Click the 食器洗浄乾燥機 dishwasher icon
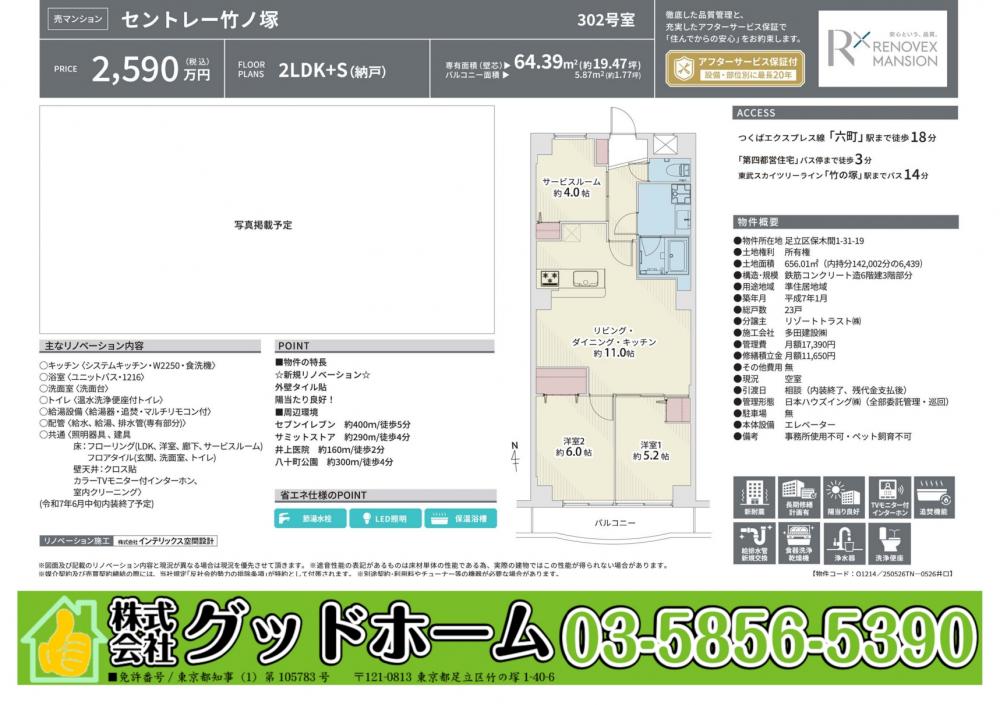 coord(798,543)
